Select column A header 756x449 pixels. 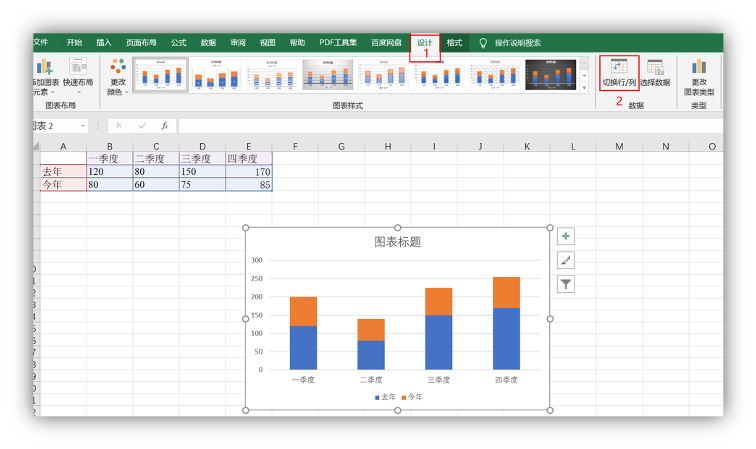click(63, 146)
